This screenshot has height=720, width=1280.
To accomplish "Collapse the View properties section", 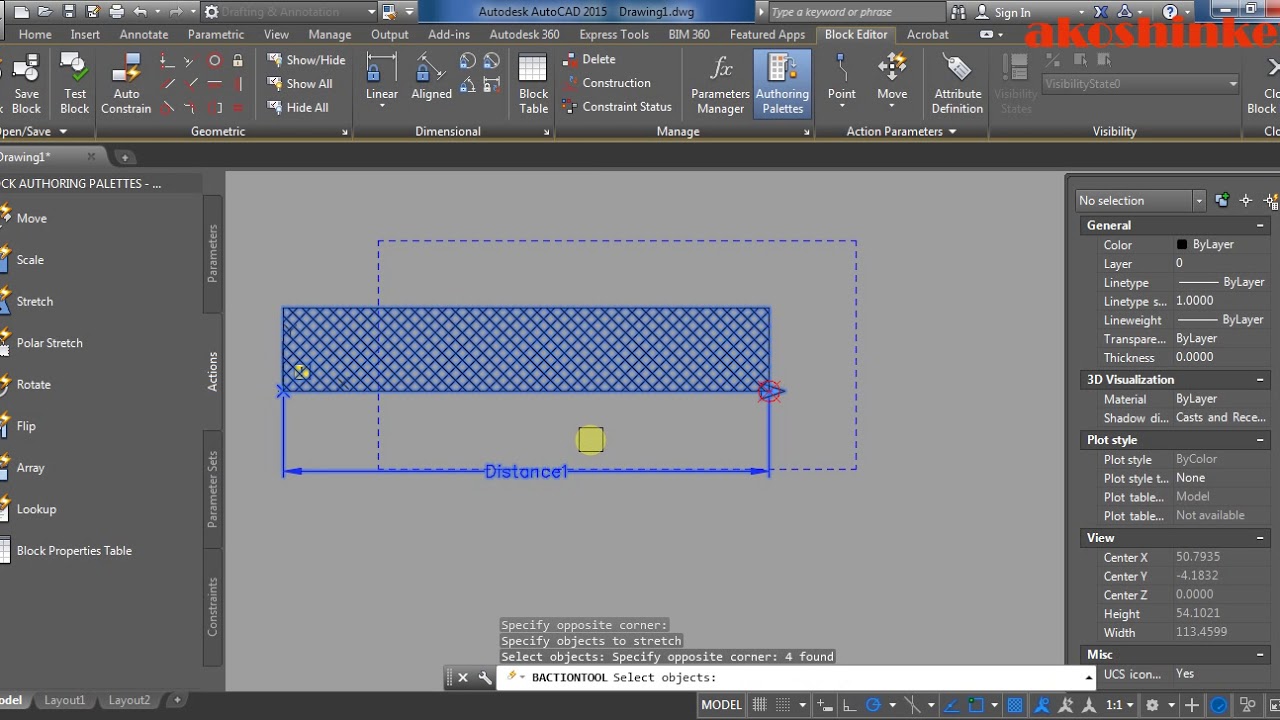I will pos(1260,538).
